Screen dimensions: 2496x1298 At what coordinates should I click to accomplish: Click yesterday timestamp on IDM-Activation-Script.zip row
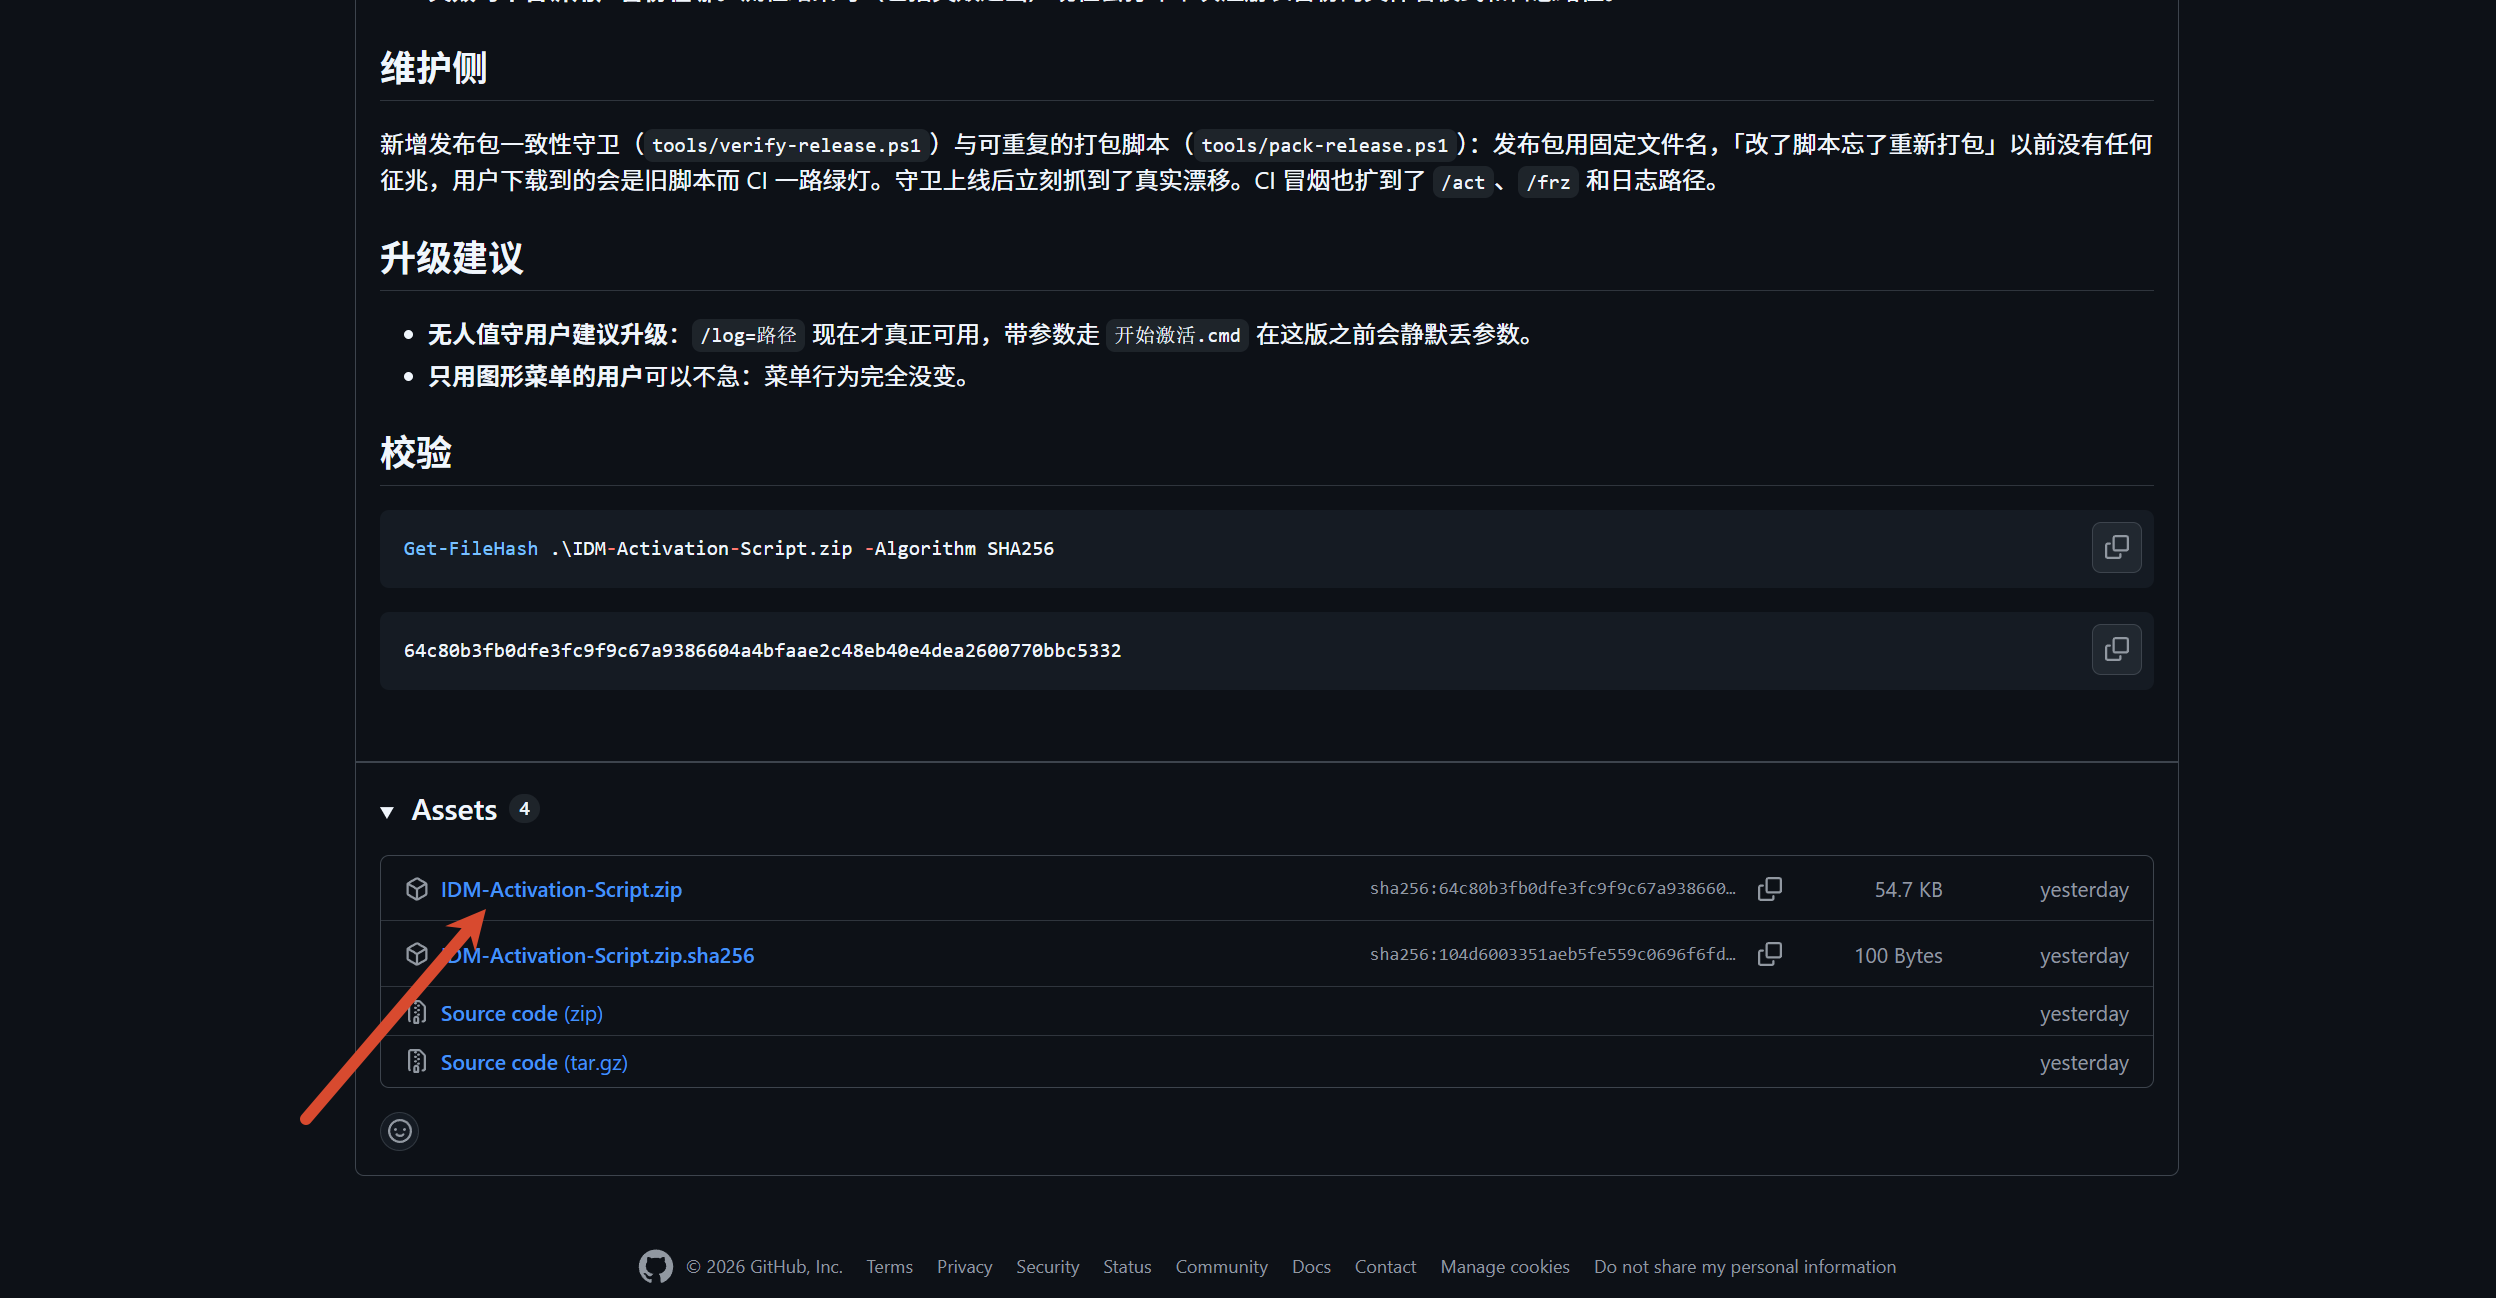[2083, 889]
